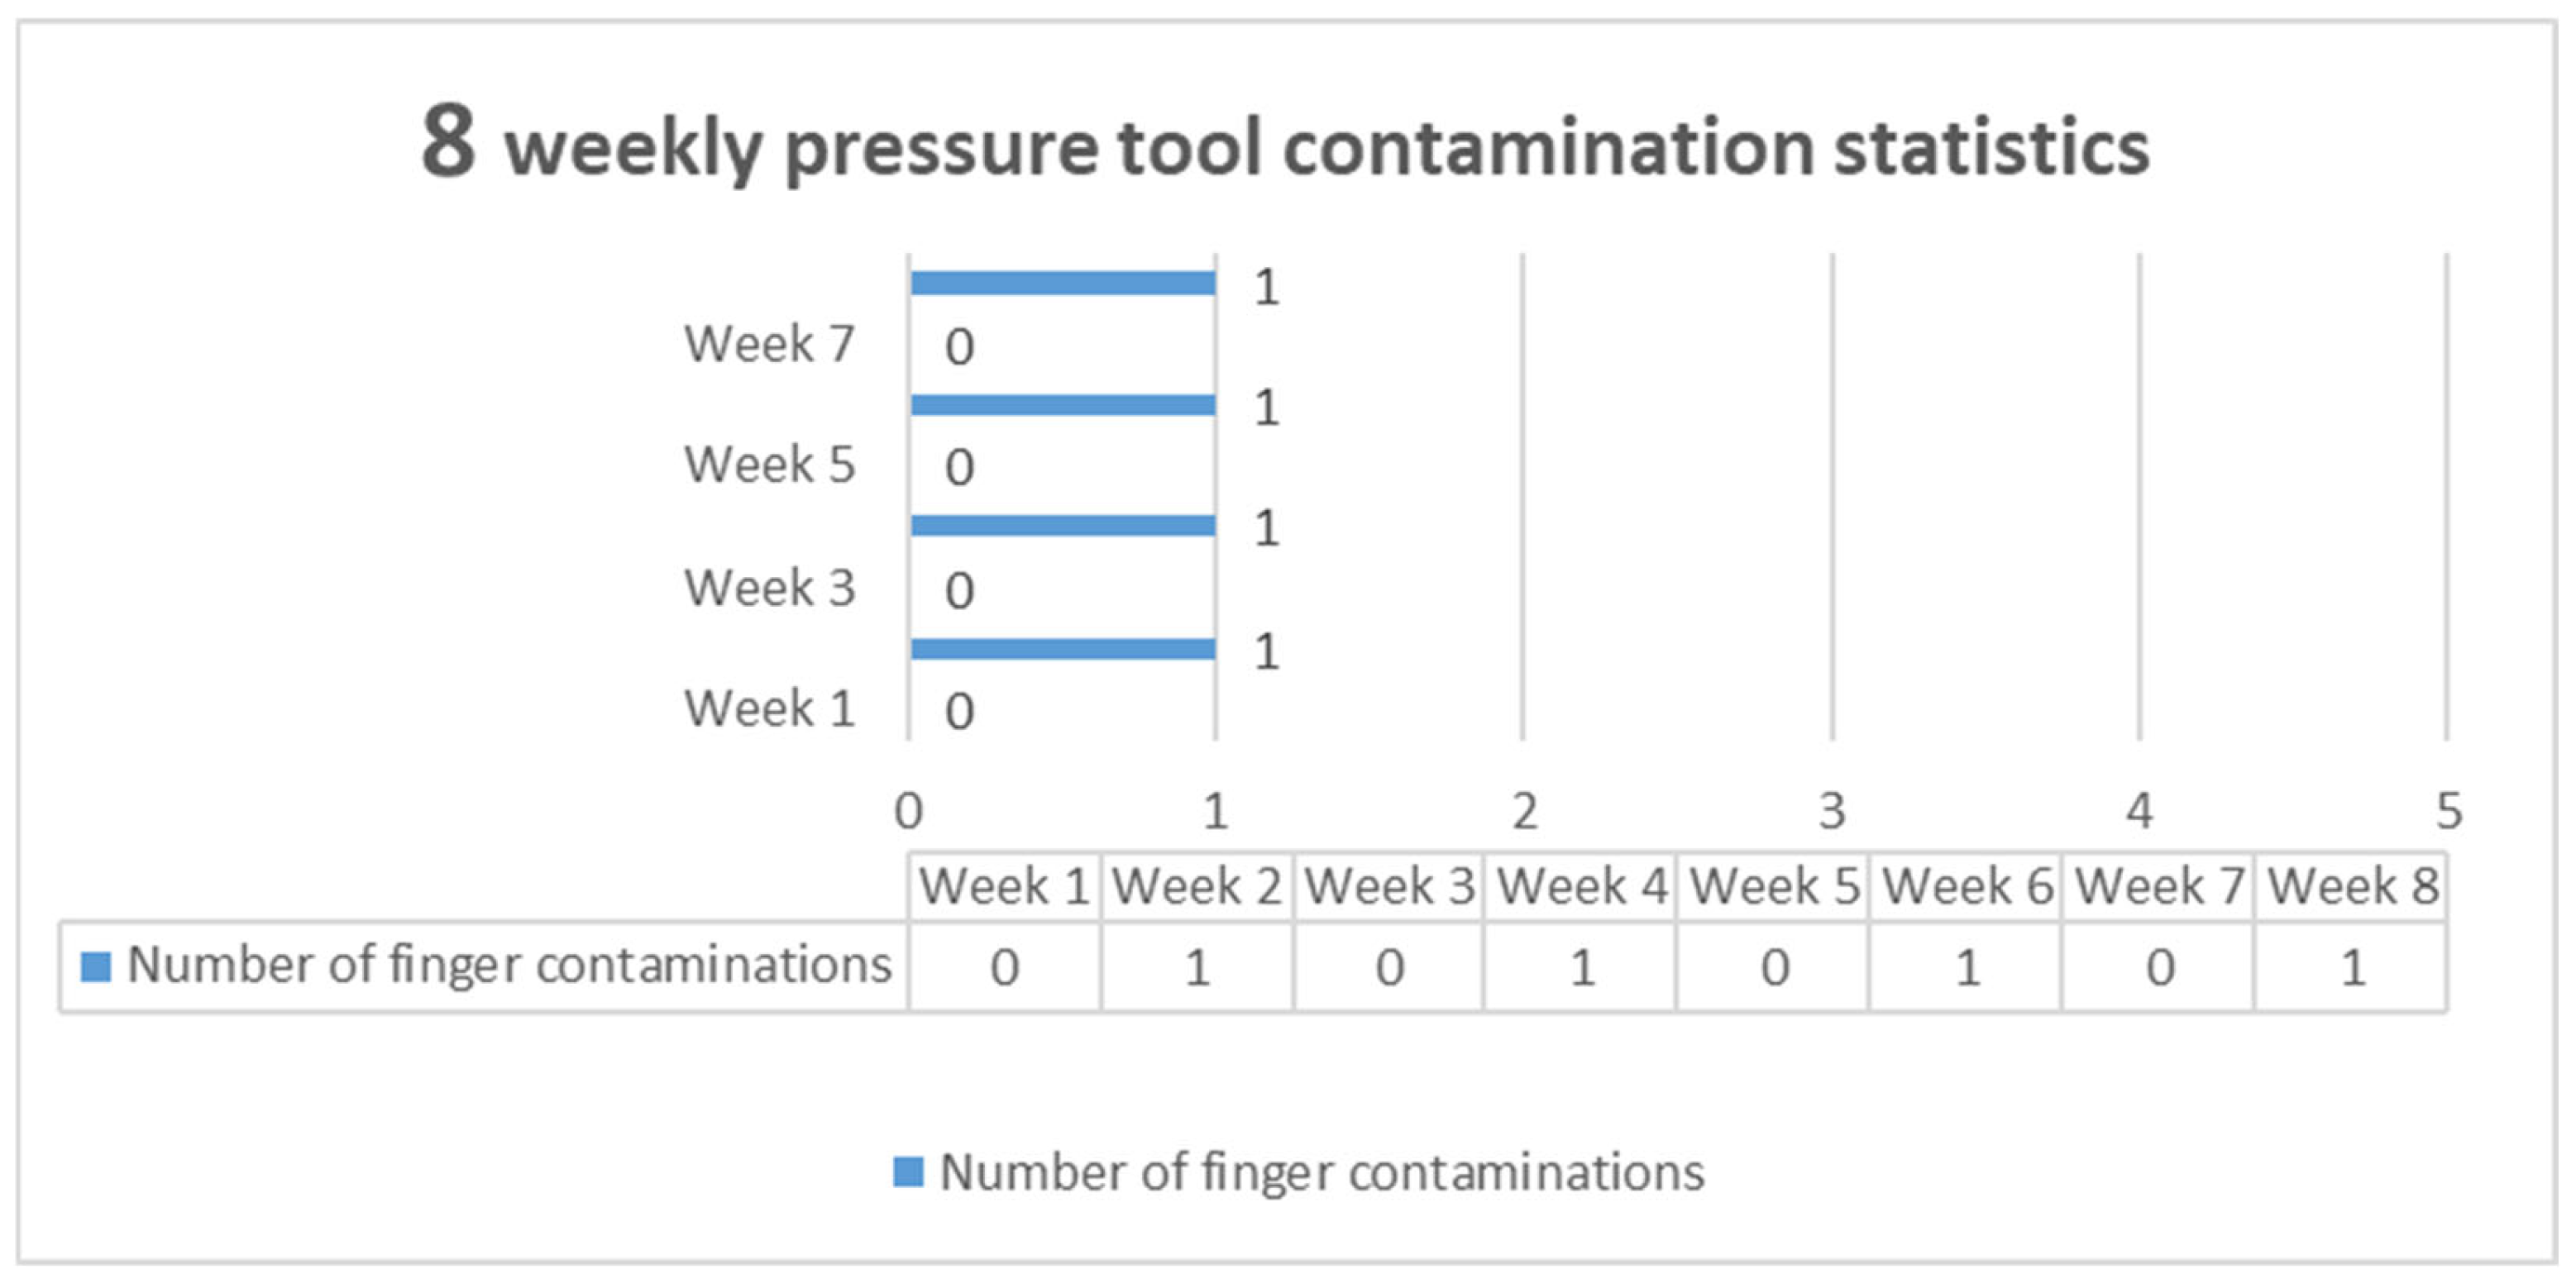Select the horizontal axis tick label 4
This screenshot has height=1283, width=2576.
2139,810
